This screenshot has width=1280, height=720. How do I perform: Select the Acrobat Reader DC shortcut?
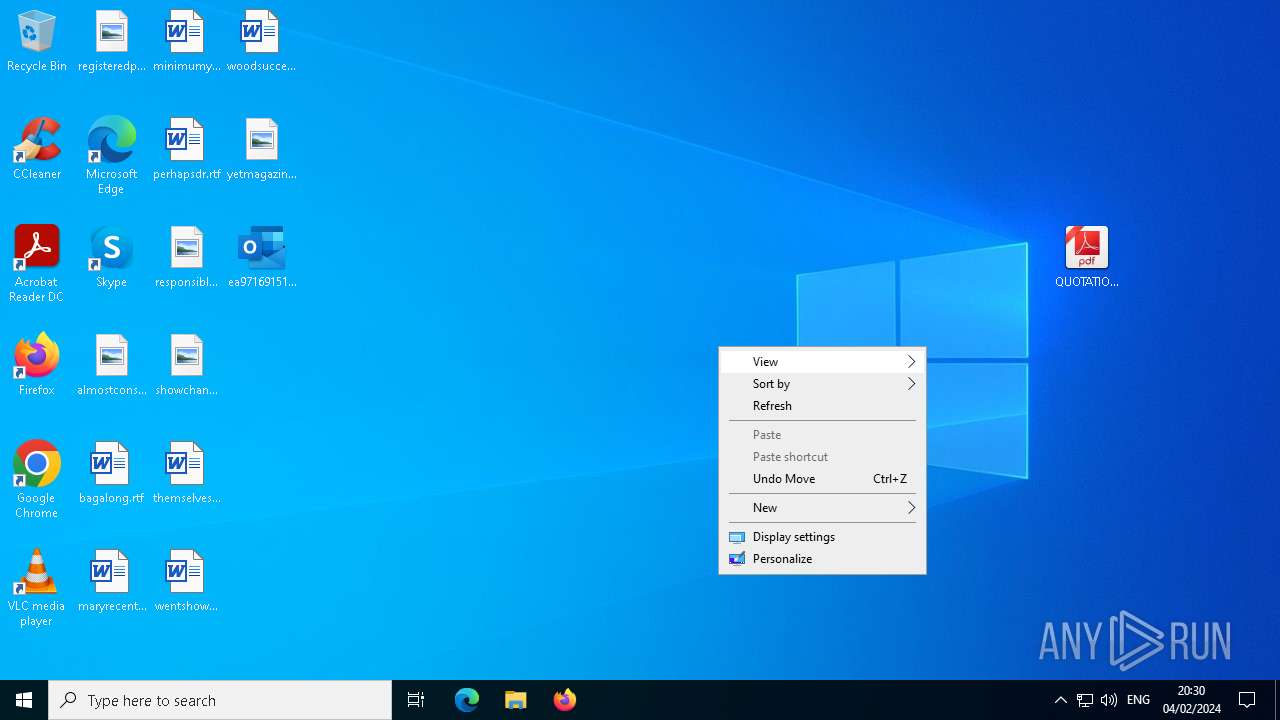pos(37,264)
